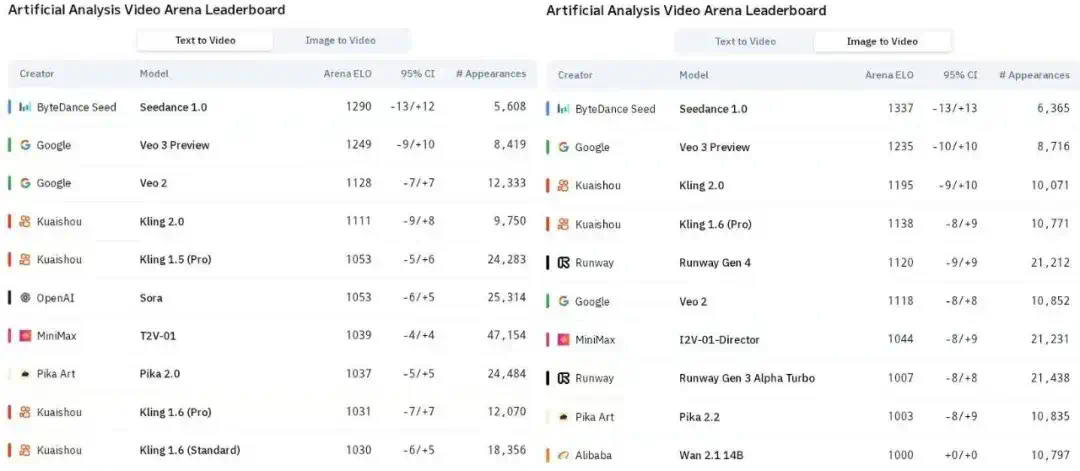Click the MiniMax logo in Text to Video table

pyautogui.click(x=25, y=336)
